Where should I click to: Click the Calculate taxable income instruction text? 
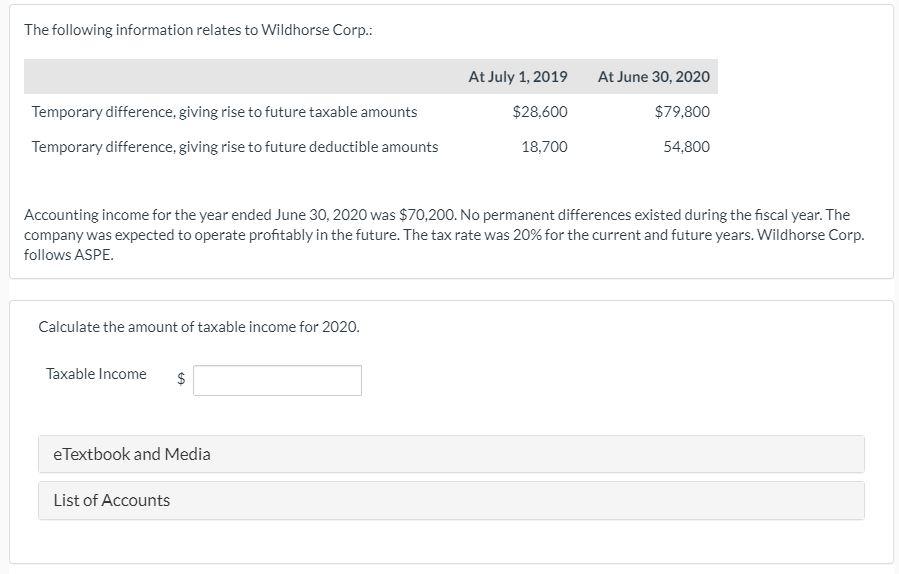point(199,327)
